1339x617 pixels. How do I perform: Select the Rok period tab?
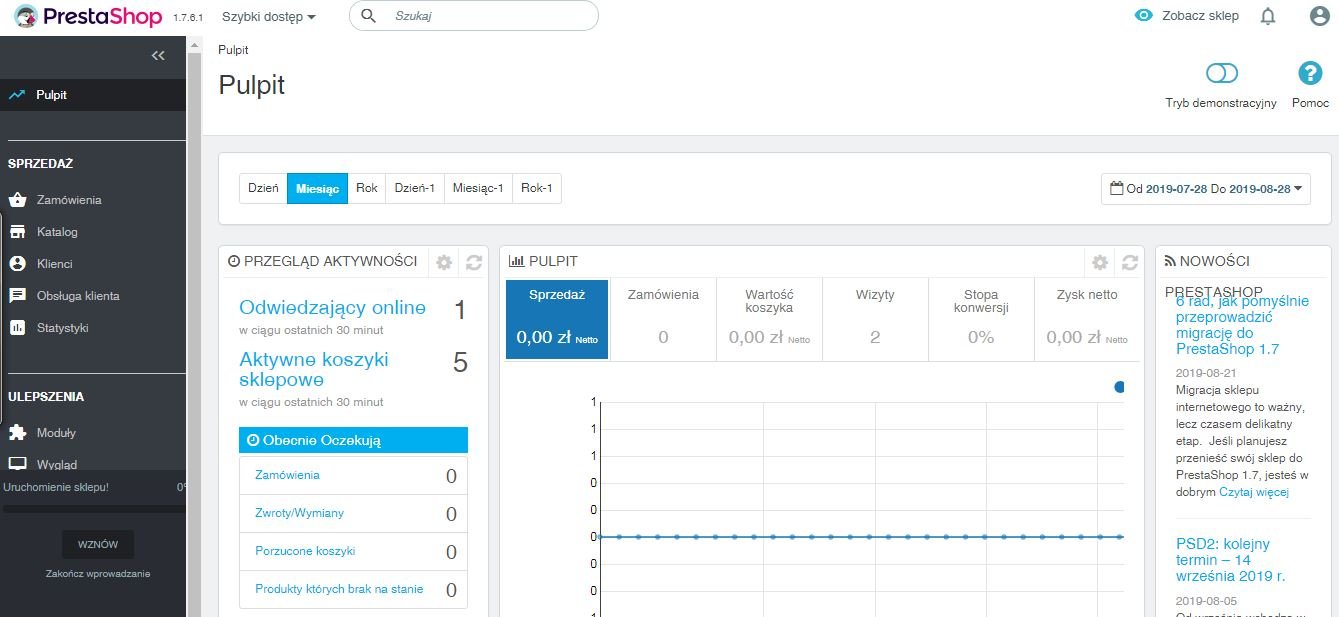click(367, 188)
